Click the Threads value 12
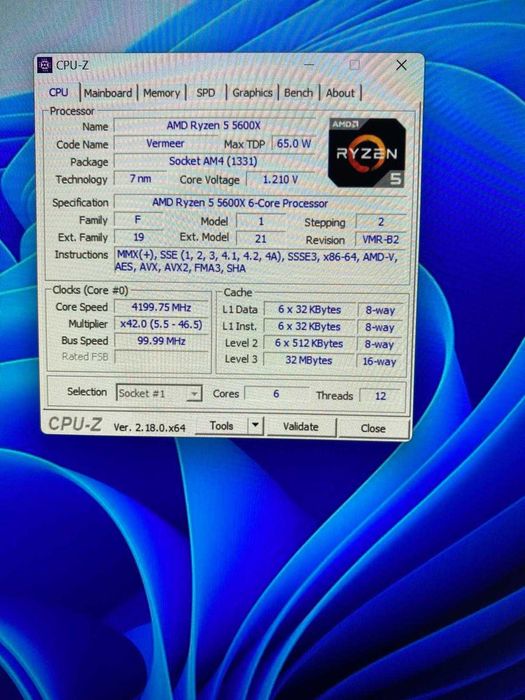 coord(380,396)
